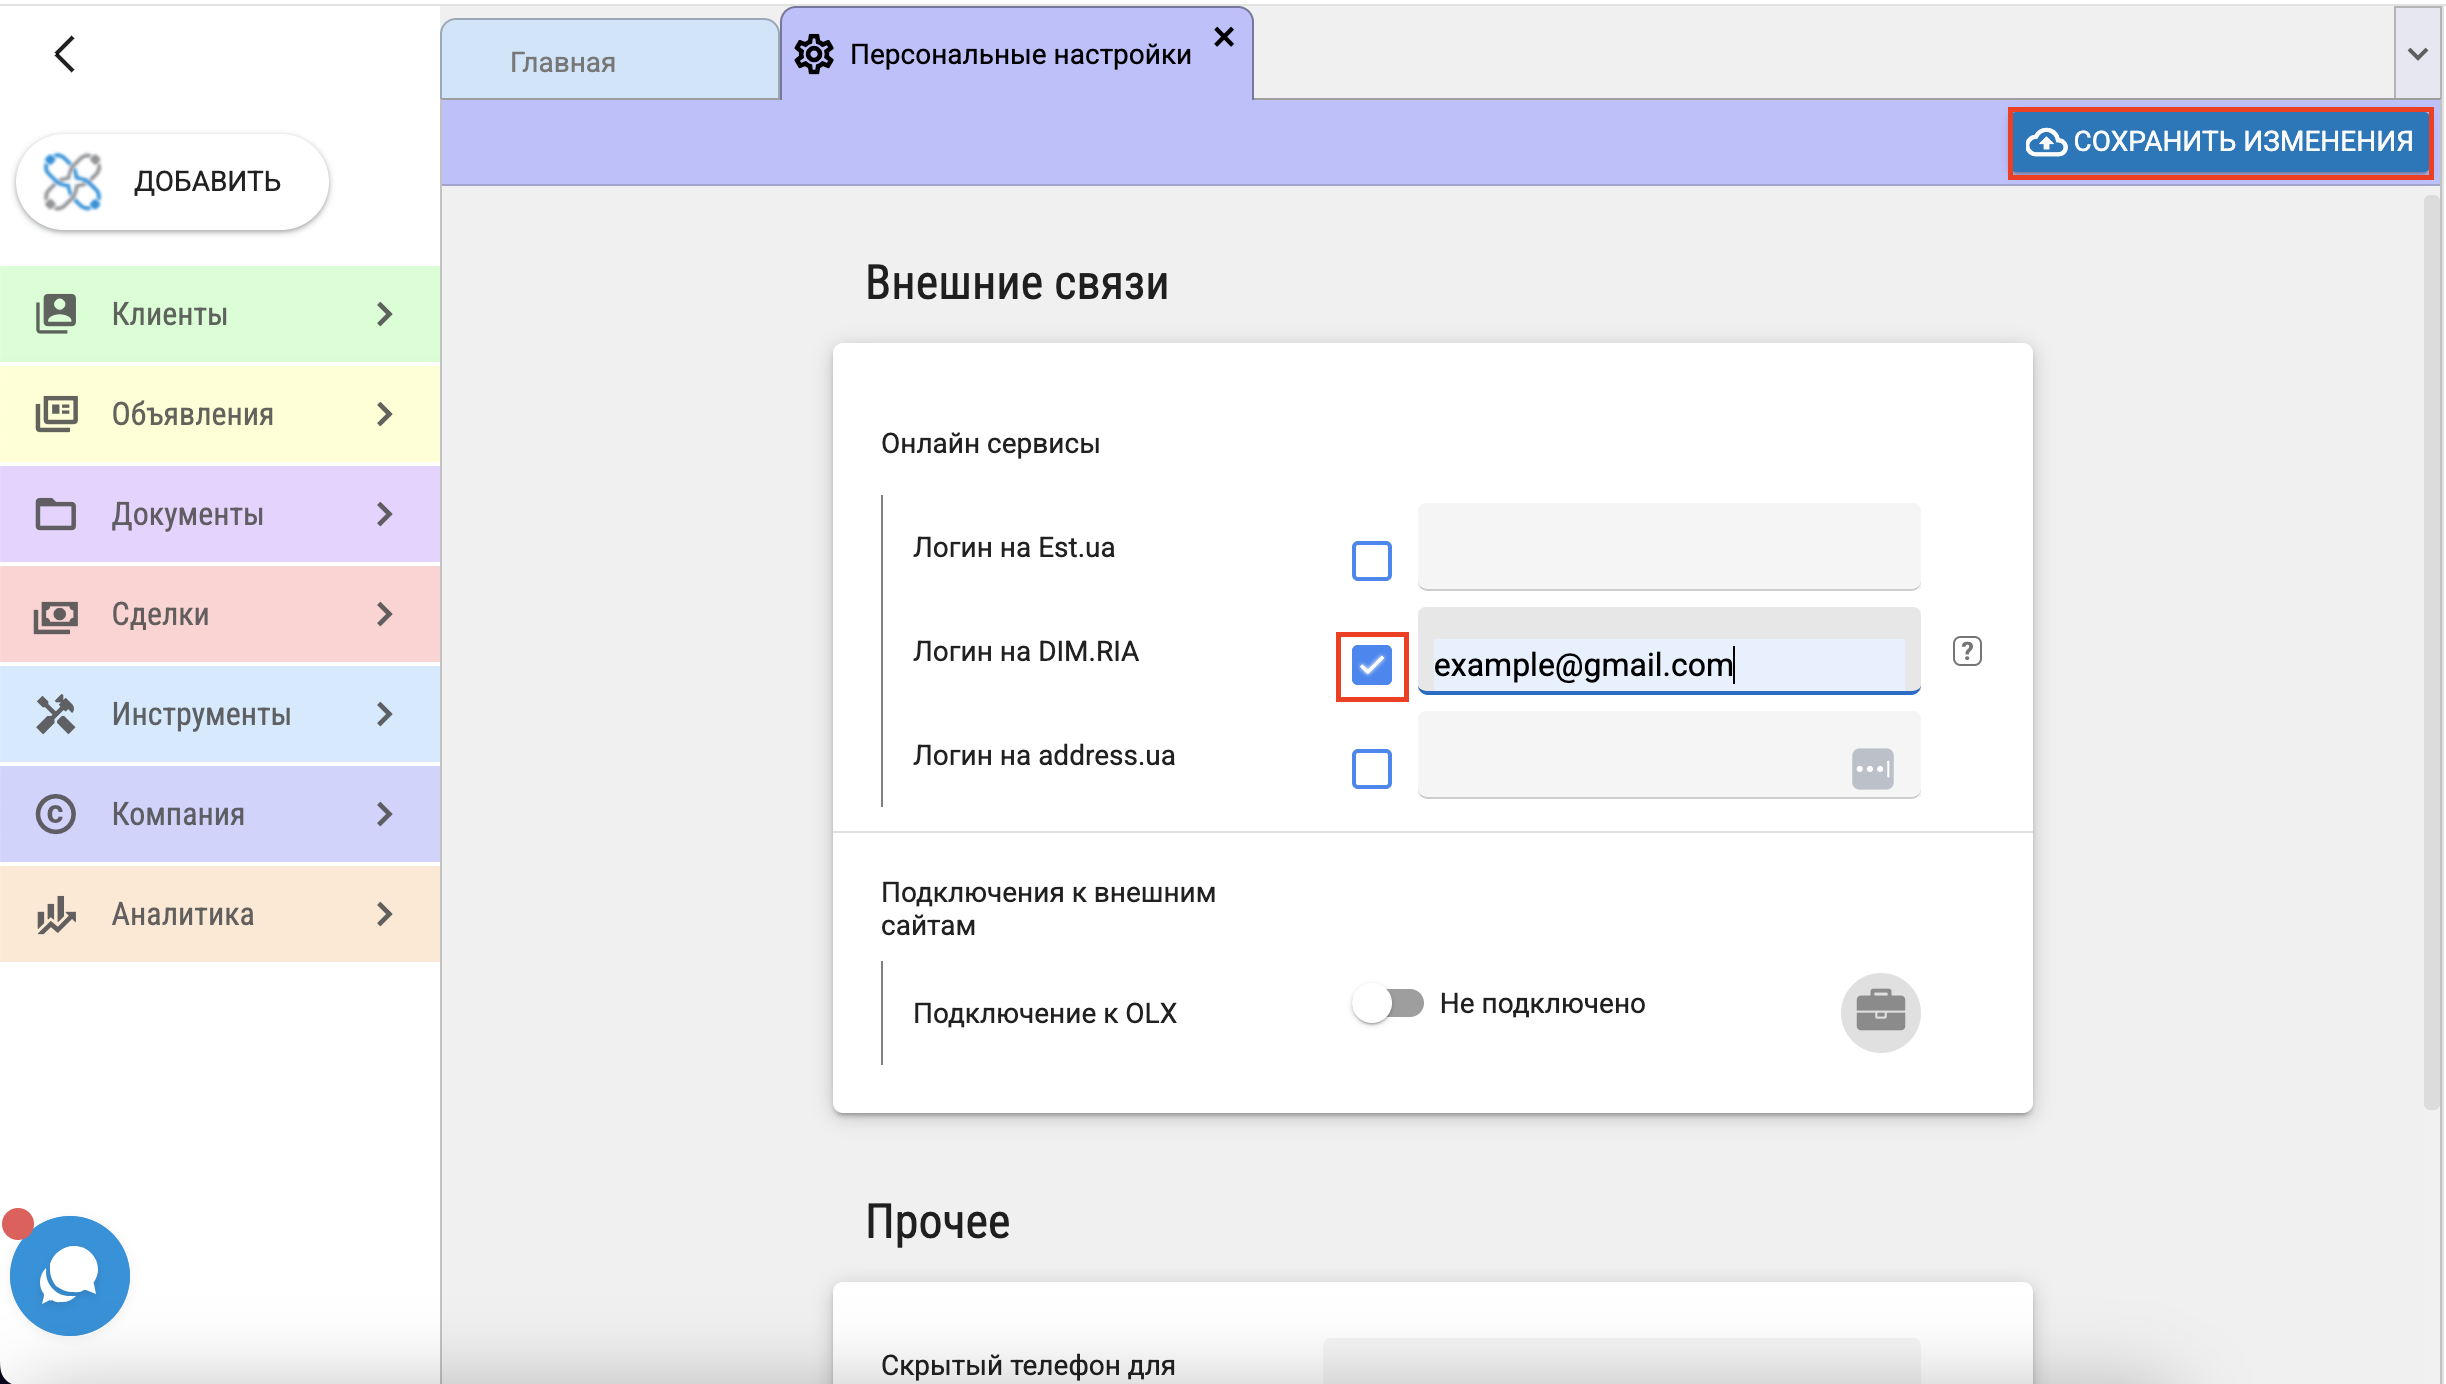Open the tabs dropdown arrow at top right
Image resolution: width=2446 pixels, height=1384 pixels.
2417,54
